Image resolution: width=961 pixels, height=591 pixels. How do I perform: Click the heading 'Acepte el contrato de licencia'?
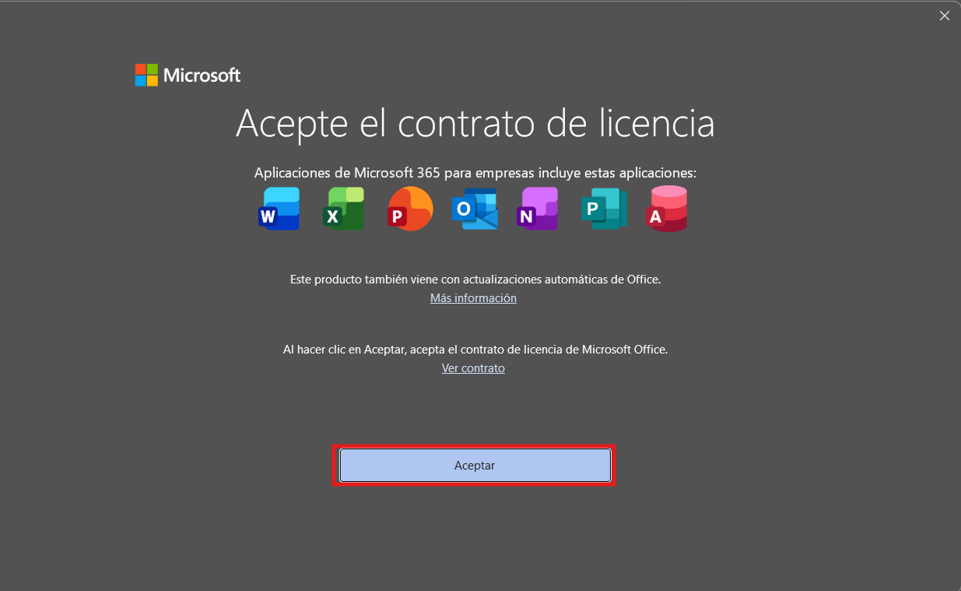click(475, 123)
